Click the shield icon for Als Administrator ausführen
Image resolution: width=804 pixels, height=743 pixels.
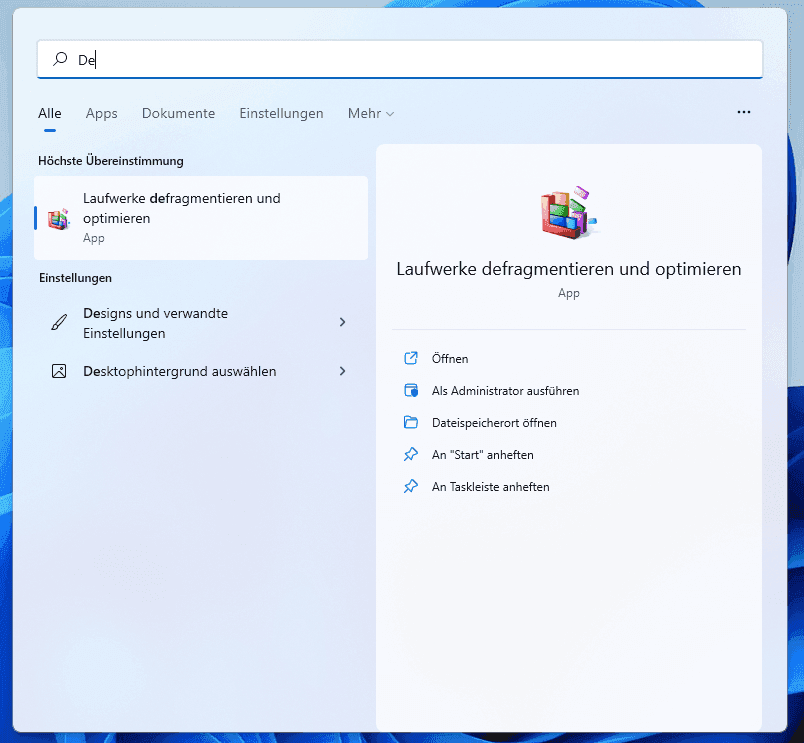coord(411,390)
